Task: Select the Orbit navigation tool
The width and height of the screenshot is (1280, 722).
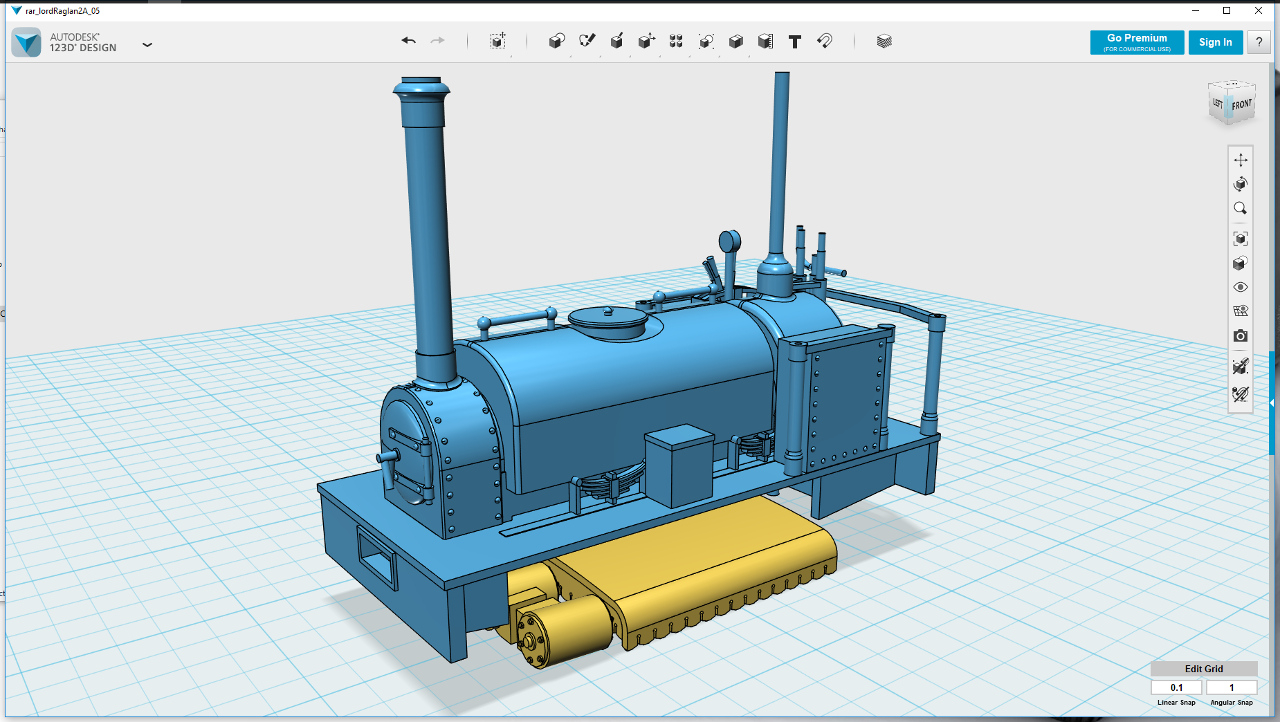Action: pyautogui.click(x=1240, y=184)
